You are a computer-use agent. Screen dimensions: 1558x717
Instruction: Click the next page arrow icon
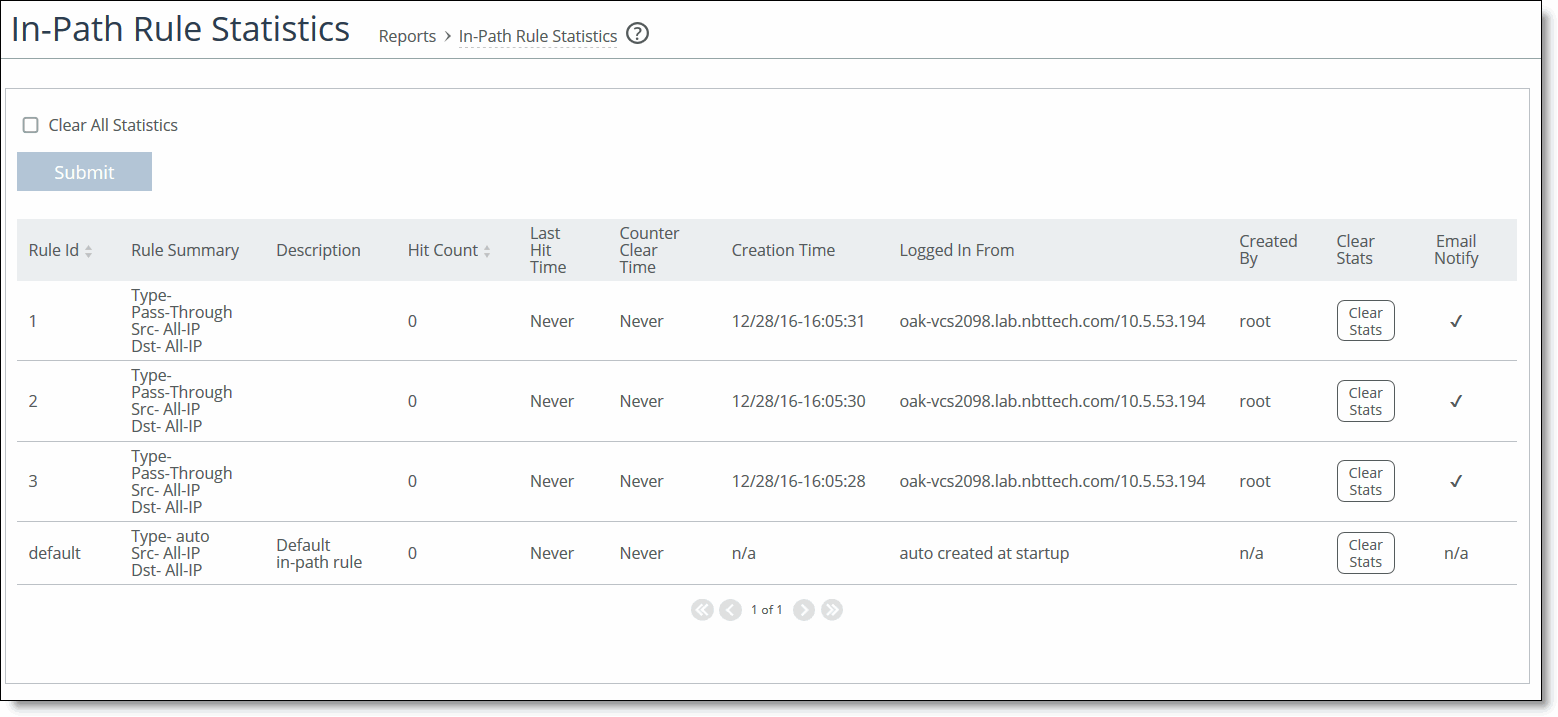[803, 609]
